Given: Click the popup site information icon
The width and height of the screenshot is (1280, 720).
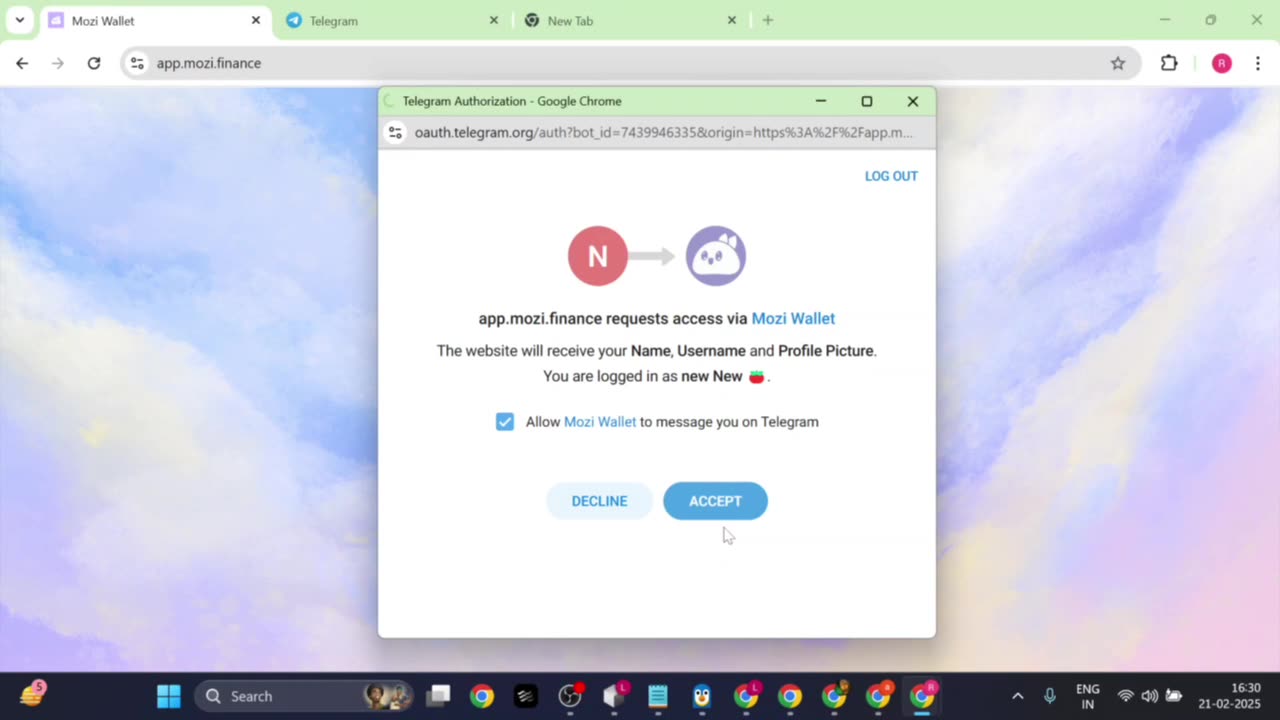Looking at the screenshot, I should [395, 132].
